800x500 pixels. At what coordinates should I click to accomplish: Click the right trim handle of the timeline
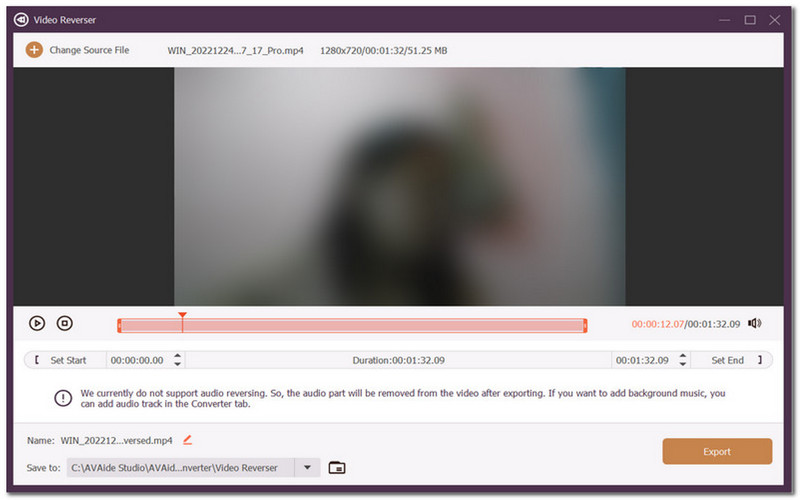pos(585,325)
